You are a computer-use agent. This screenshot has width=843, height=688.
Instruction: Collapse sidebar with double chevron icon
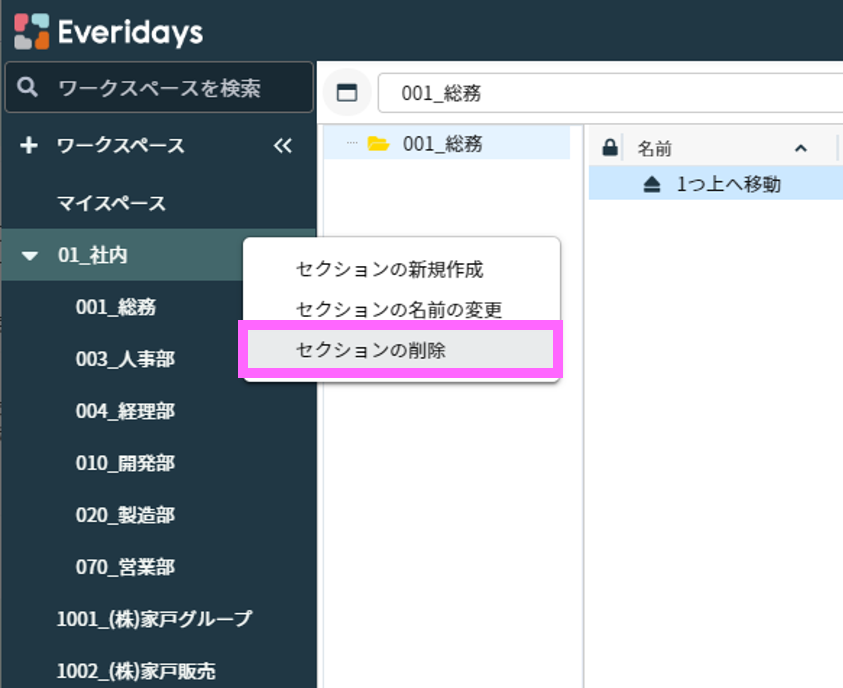pos(283,146)
